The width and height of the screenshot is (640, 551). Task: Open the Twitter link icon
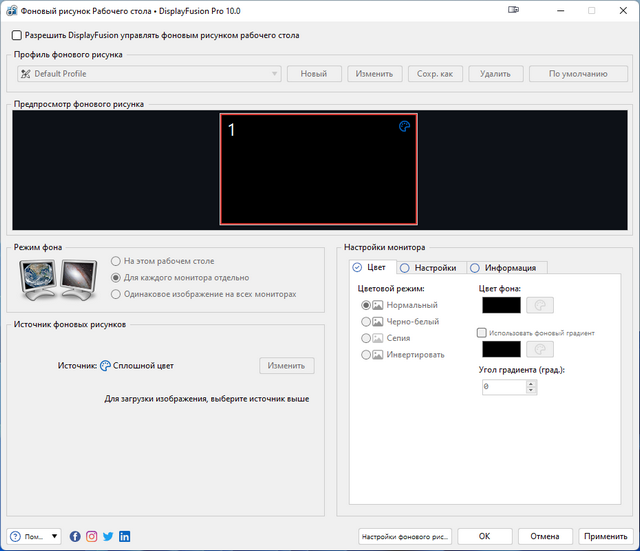[x=108, y=536]
